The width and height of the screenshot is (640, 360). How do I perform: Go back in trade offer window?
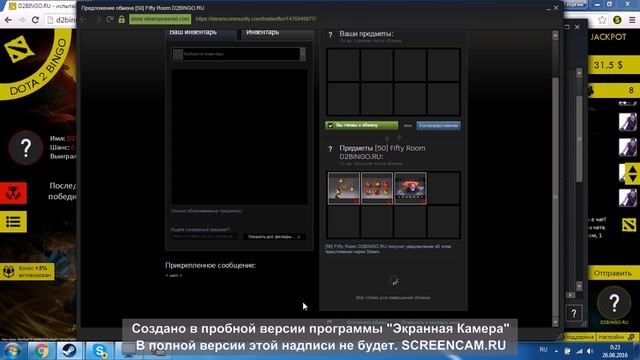coord(84,19)
